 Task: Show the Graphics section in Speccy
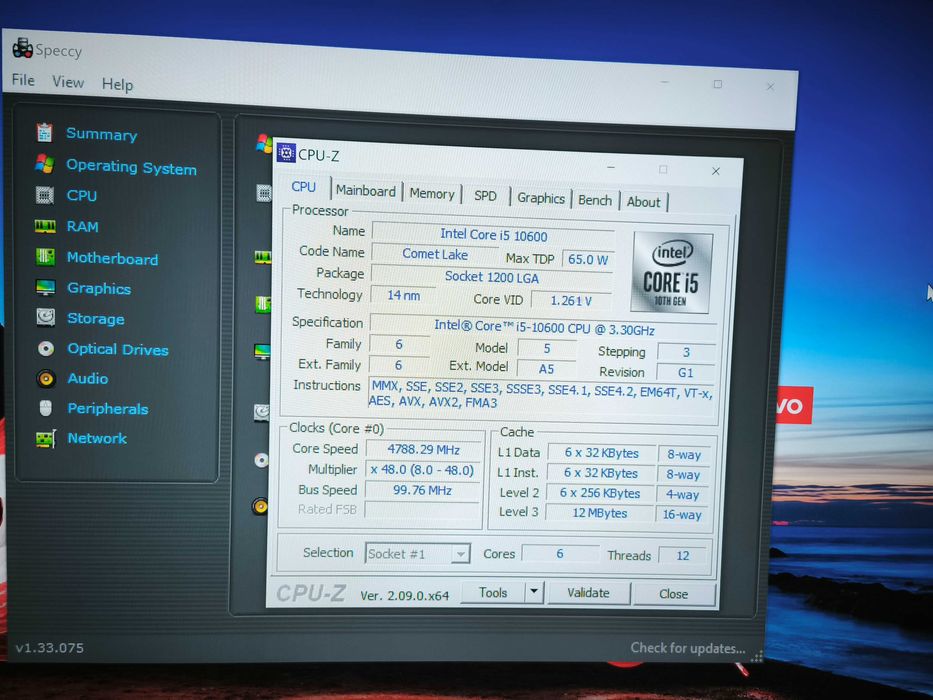(x=99, y=288)
